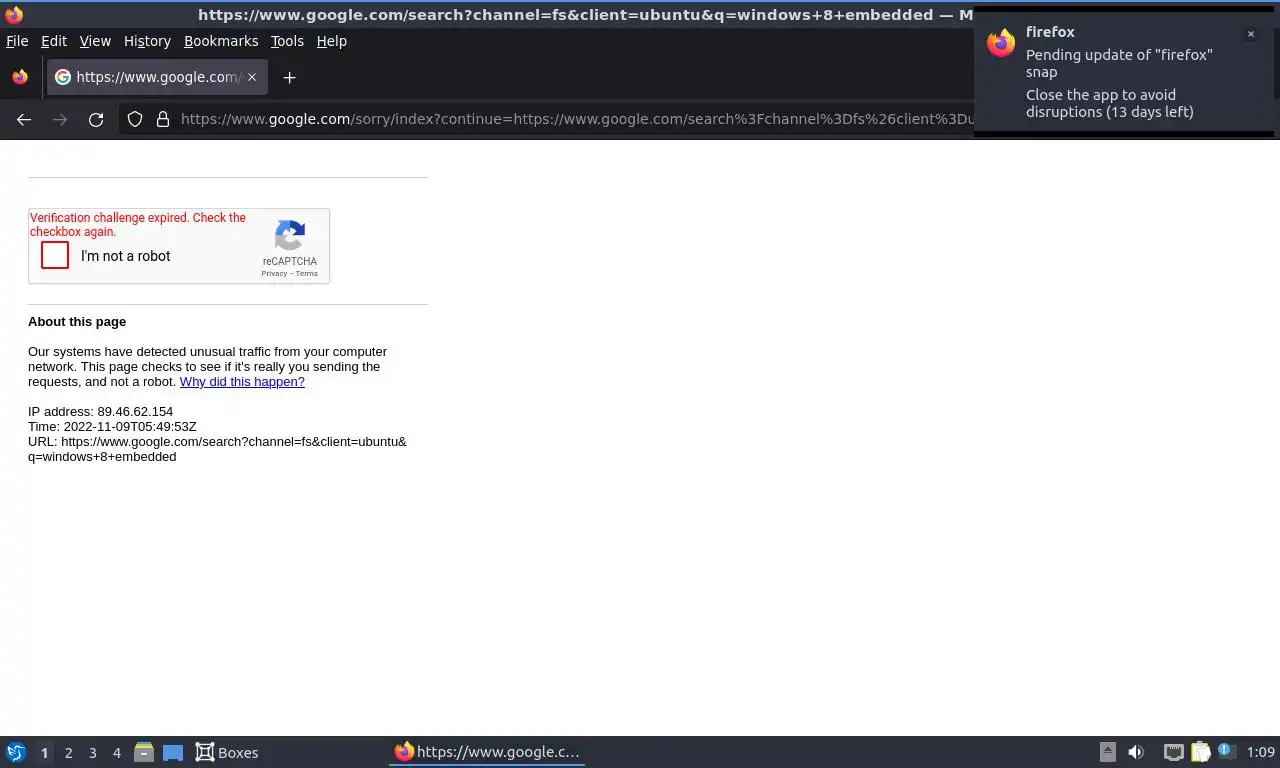
Task: Click the removable media eject tray icon
Action: pos(1107,752)
